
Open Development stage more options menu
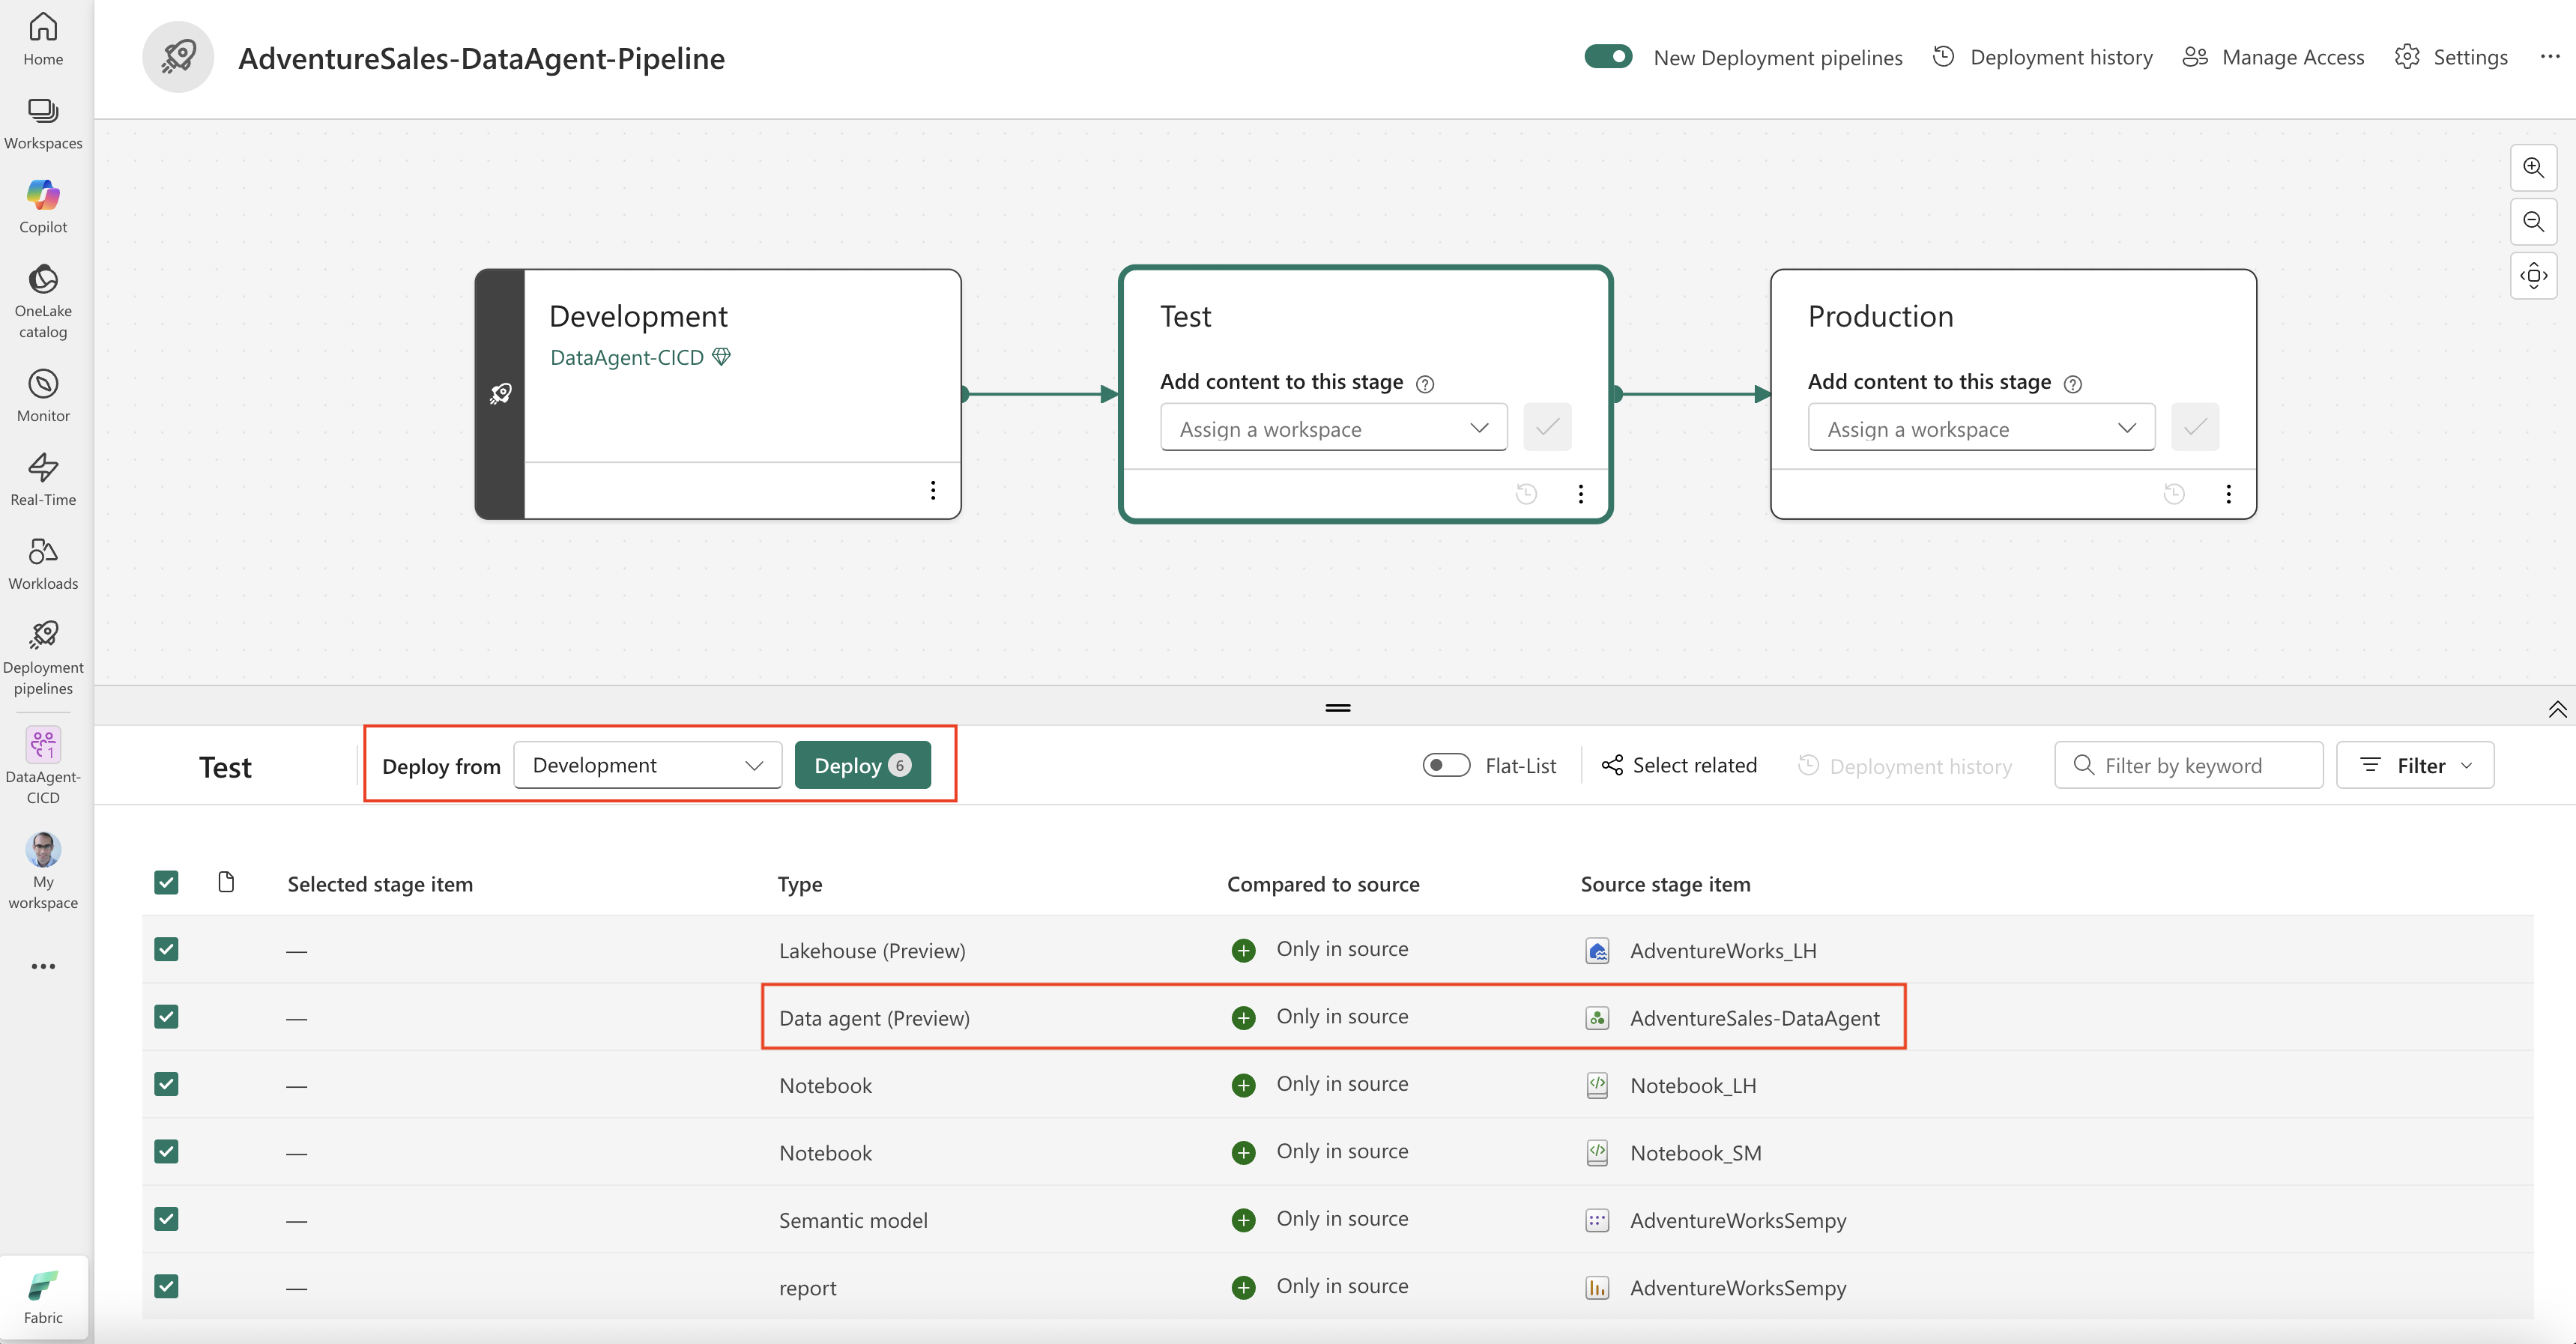pyautogui.click(x=932, y=490)
